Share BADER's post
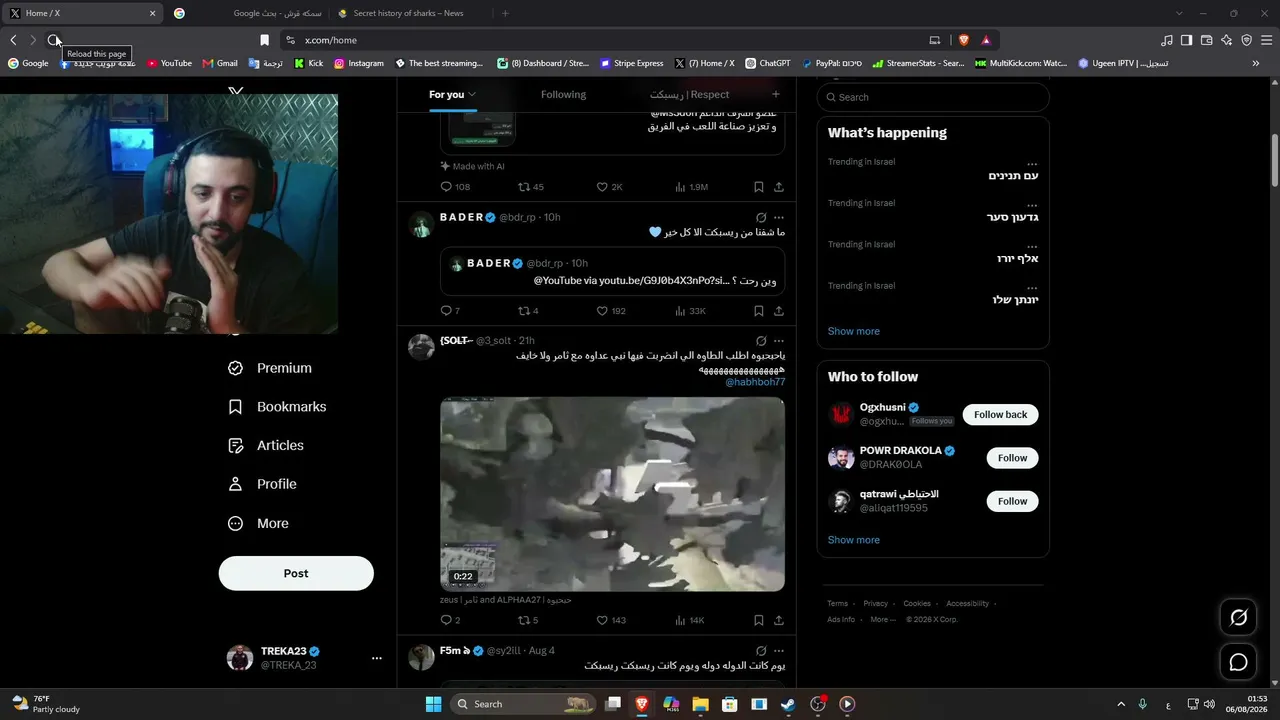This screenshot has width=1280, height=720. click(x=779, y=311)
